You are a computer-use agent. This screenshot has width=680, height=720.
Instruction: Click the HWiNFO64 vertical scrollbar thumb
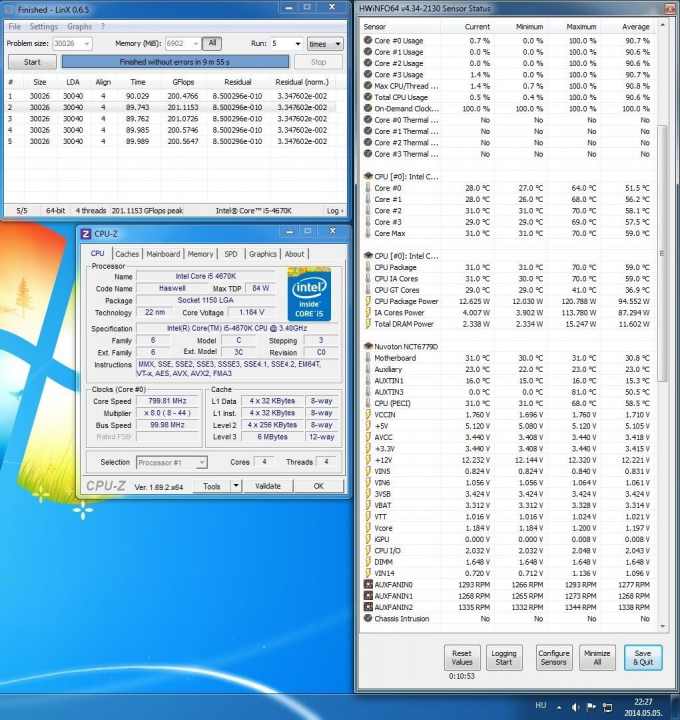point(662,253)
